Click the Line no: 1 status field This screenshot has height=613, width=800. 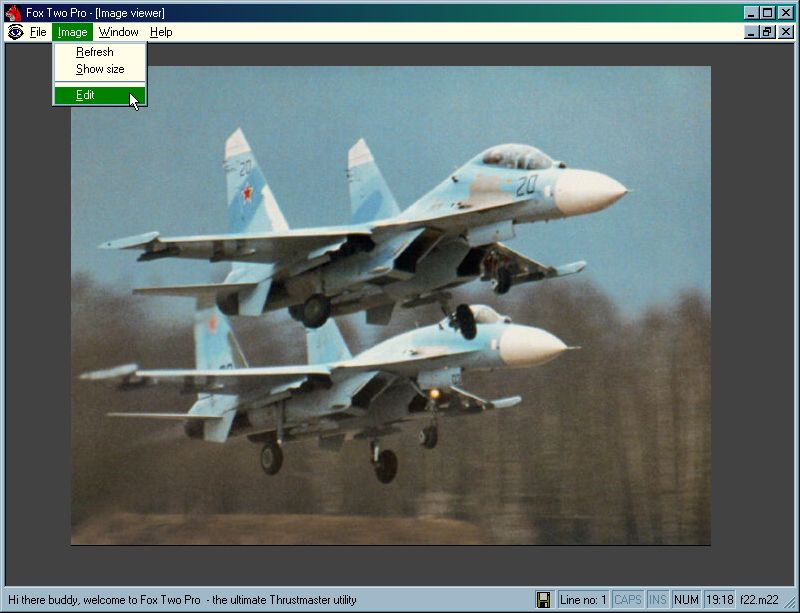tap(583, 600)
